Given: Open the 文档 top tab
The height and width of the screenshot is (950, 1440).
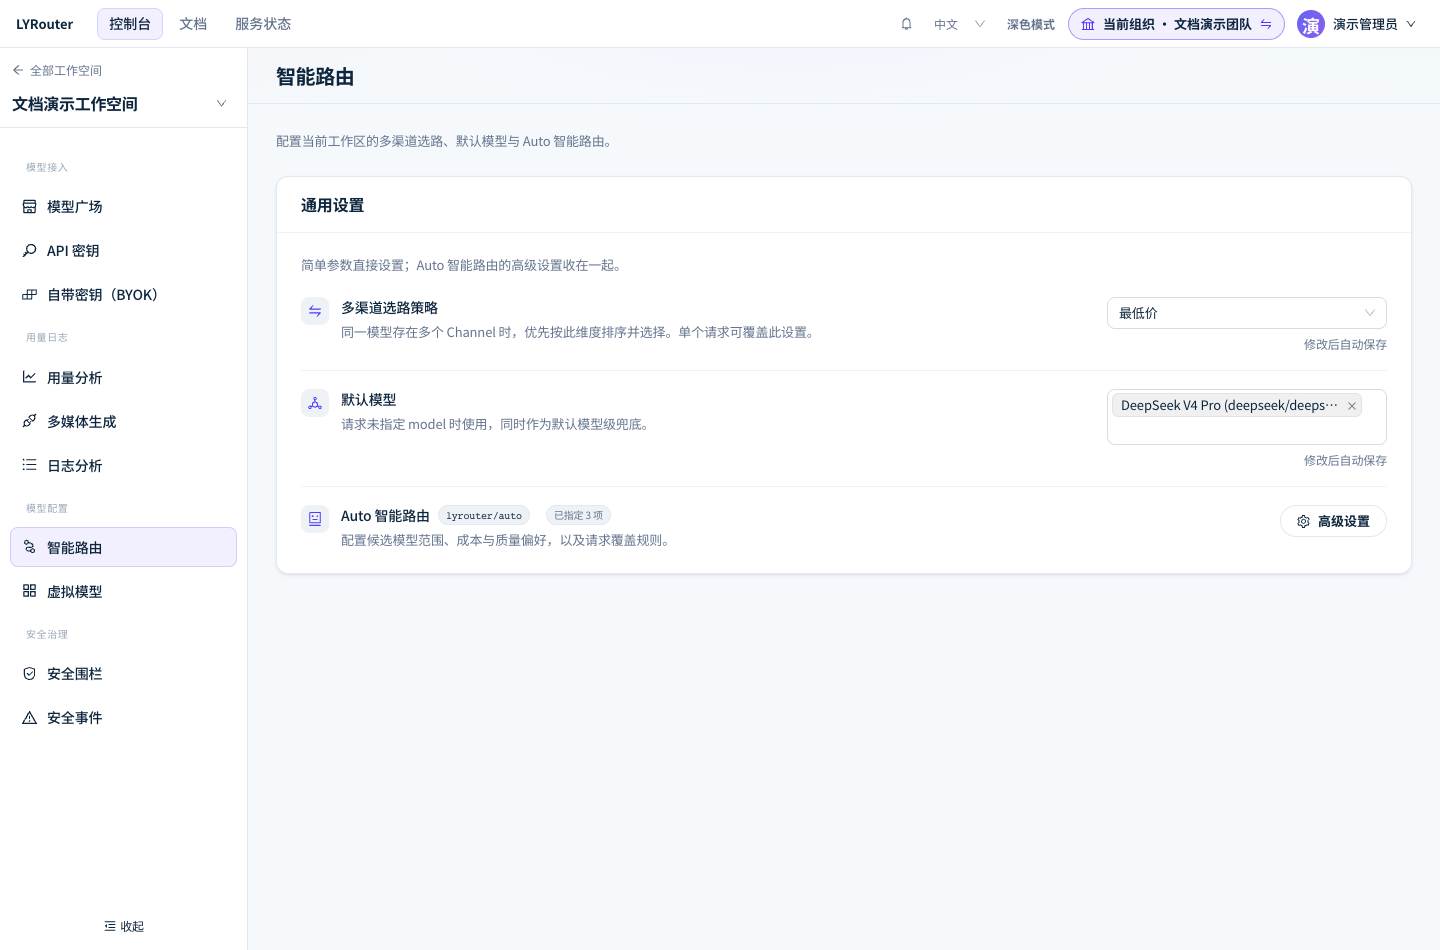Looking at the screenshot, I should 193,24.
